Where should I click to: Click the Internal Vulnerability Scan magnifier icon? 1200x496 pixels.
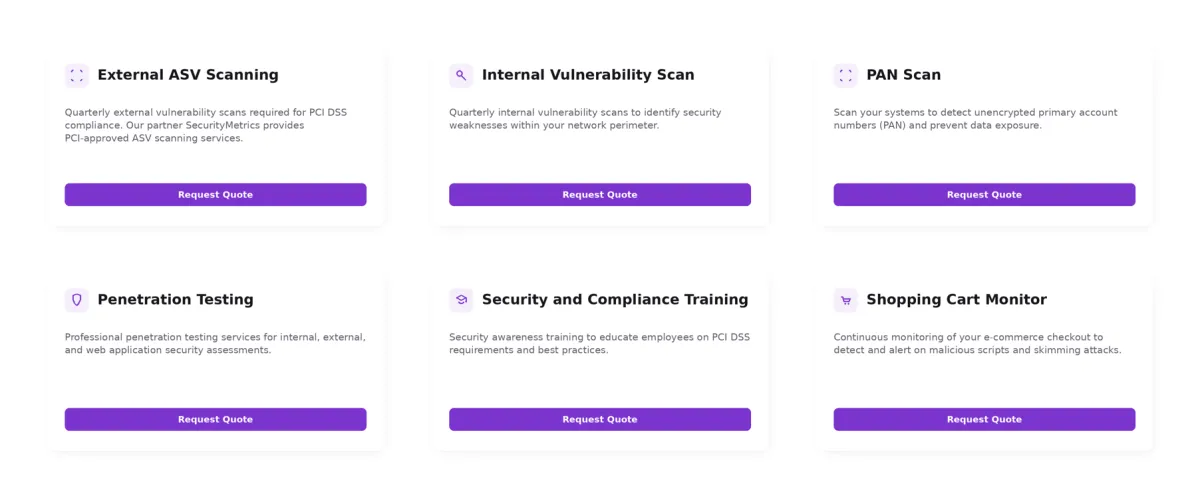click(461, 76)
